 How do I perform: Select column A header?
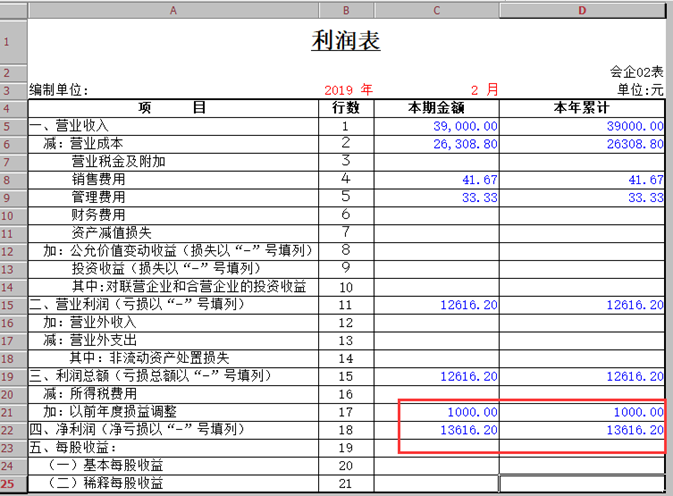tap(173, 10)
